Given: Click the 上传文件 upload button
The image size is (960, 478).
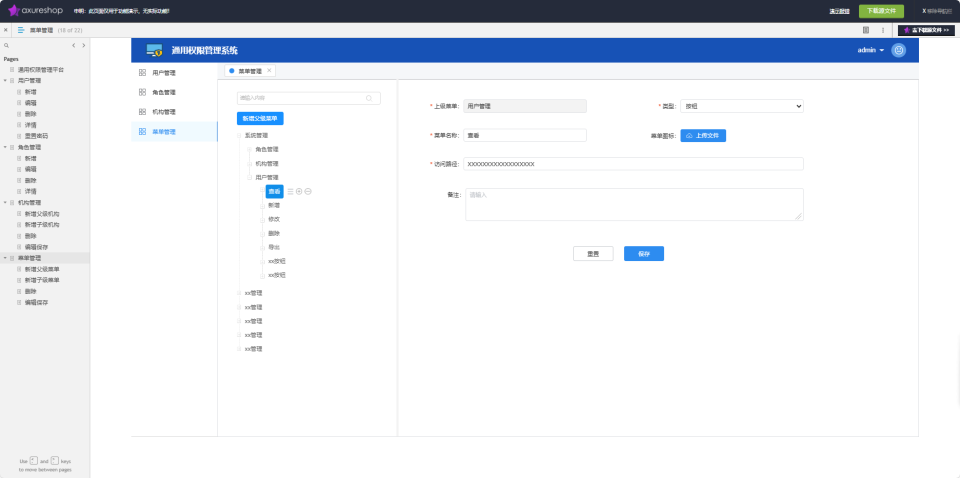Looking at the screenshot, I should pyautogui.click(x=703, y=135).
